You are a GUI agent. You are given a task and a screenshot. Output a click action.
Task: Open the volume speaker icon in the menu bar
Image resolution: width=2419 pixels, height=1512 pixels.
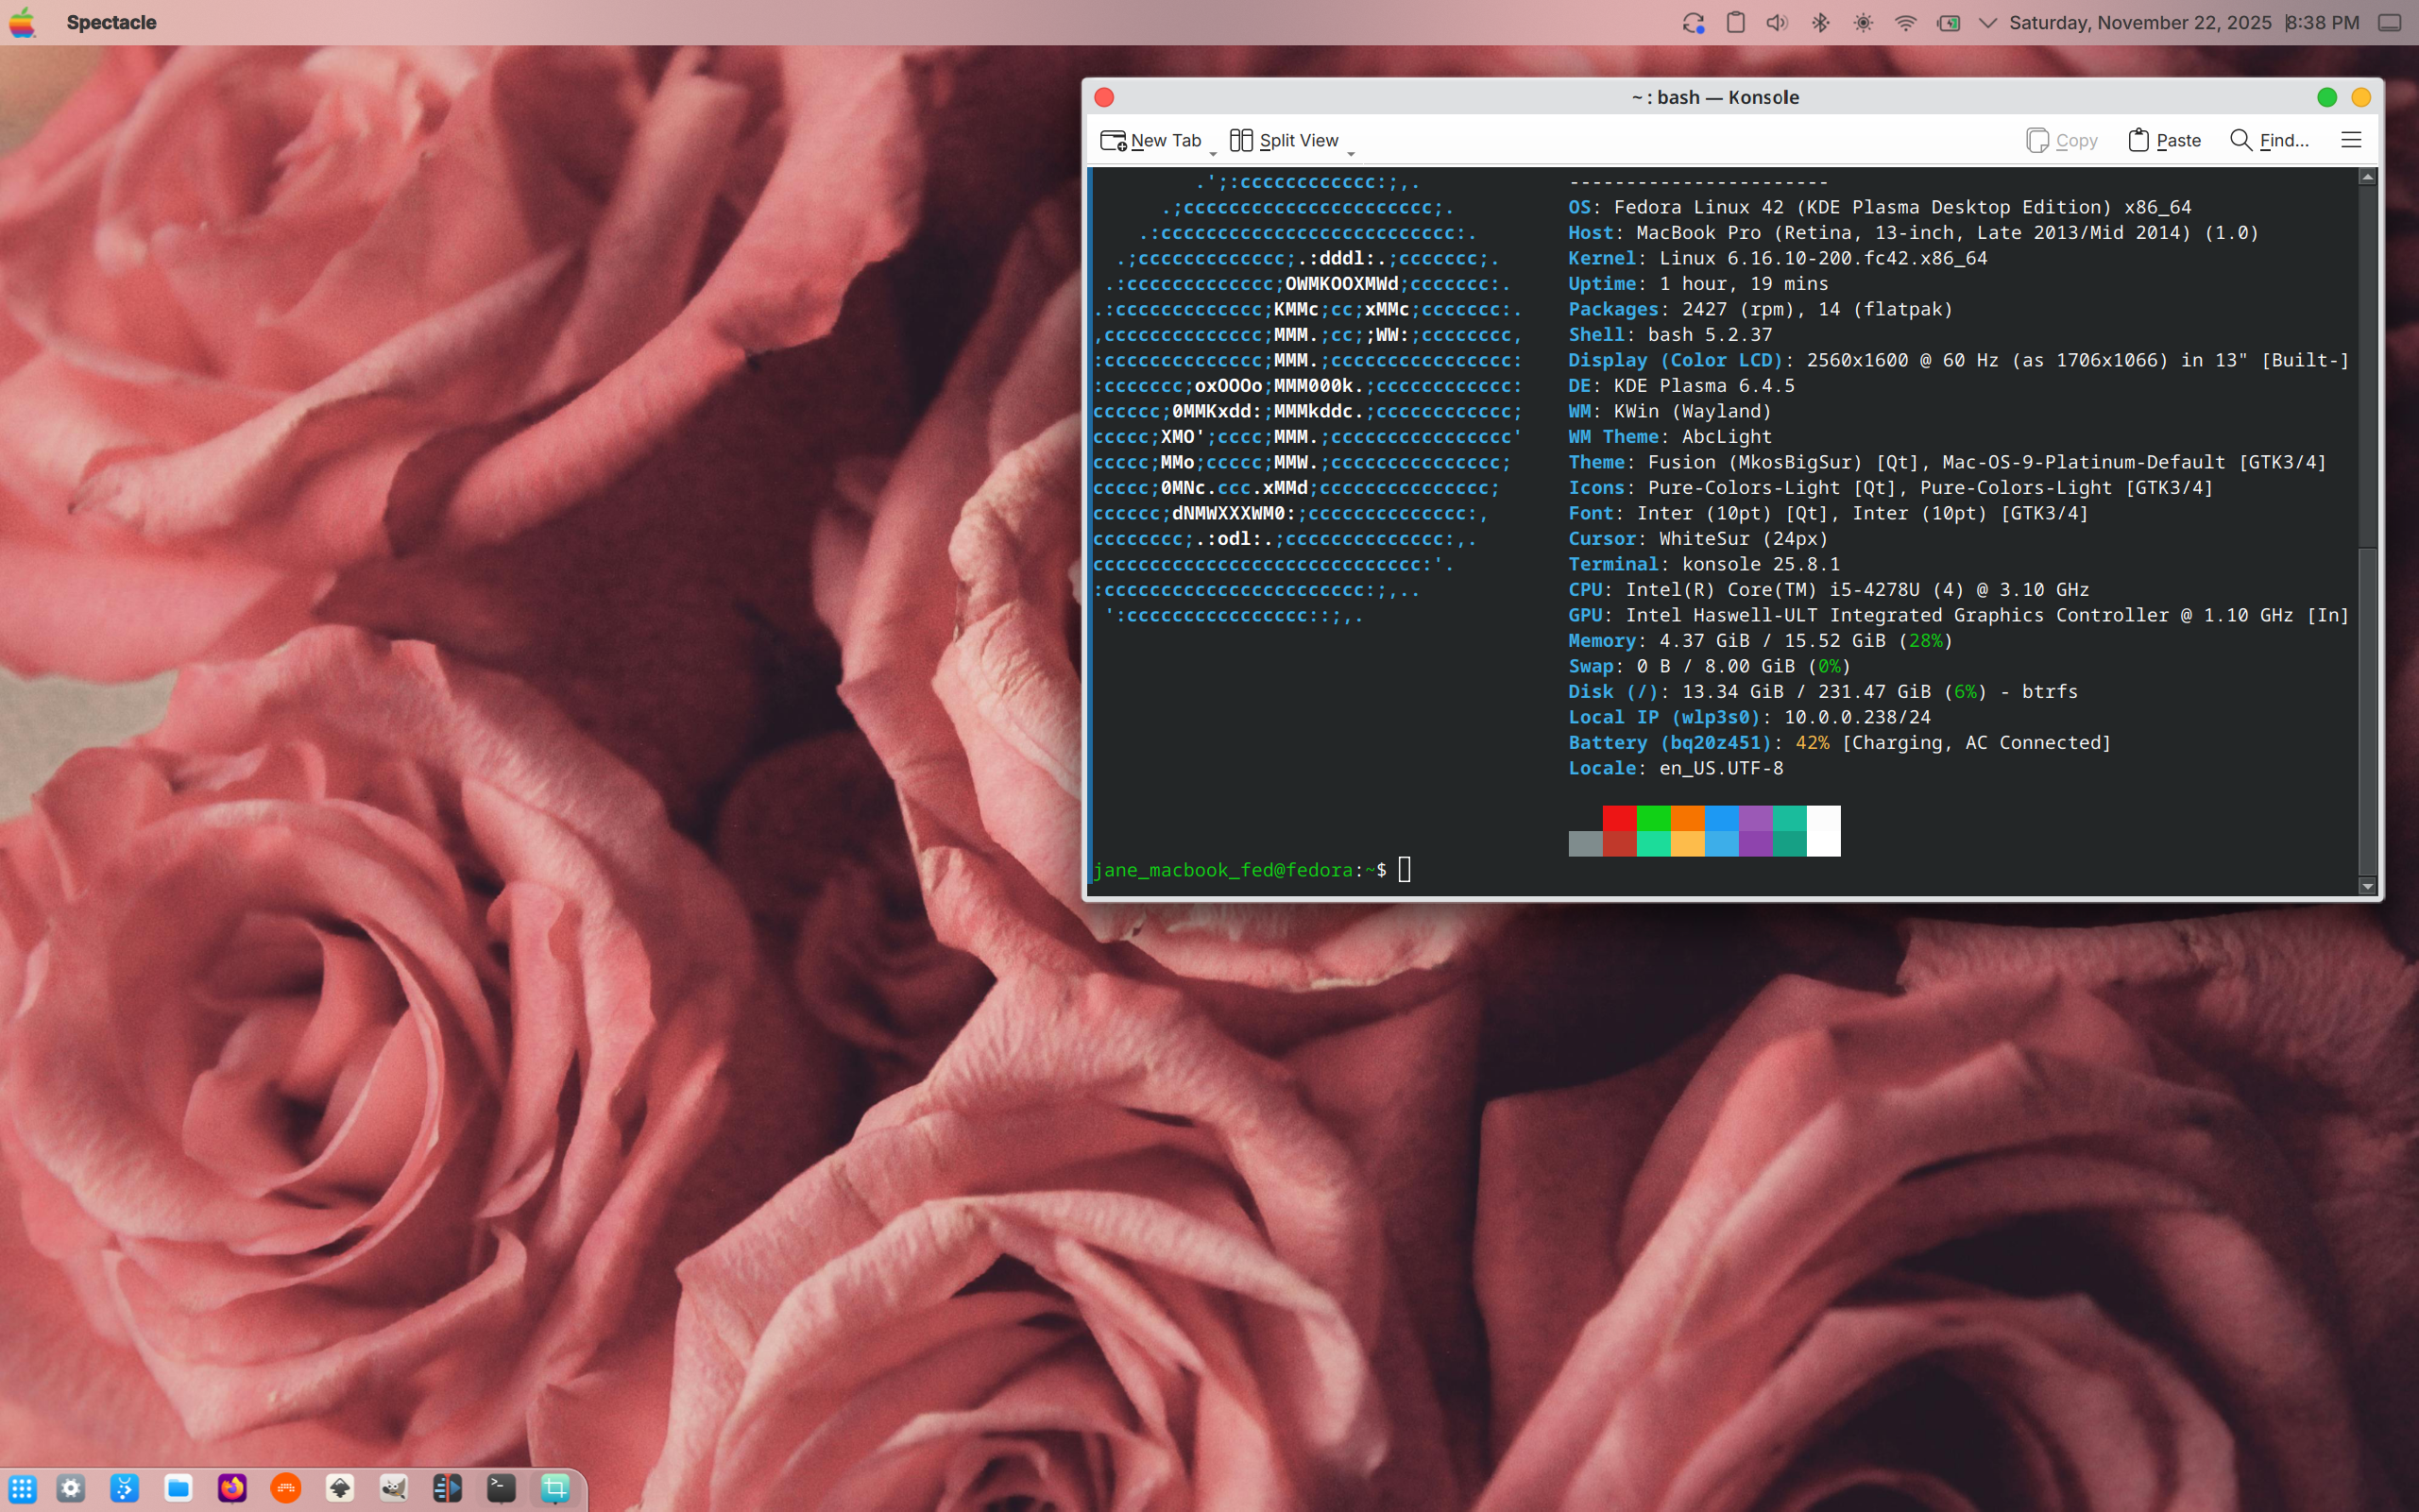point(1777,23)
